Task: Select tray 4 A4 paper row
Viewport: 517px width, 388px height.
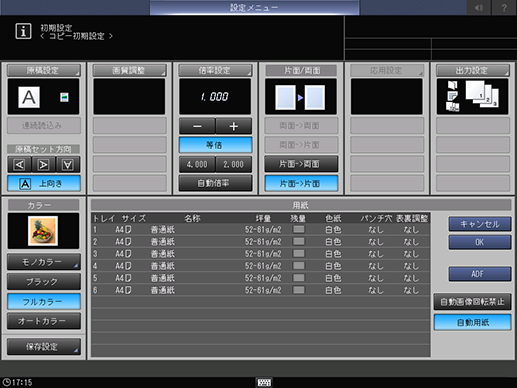Action: tap(261, 266)
